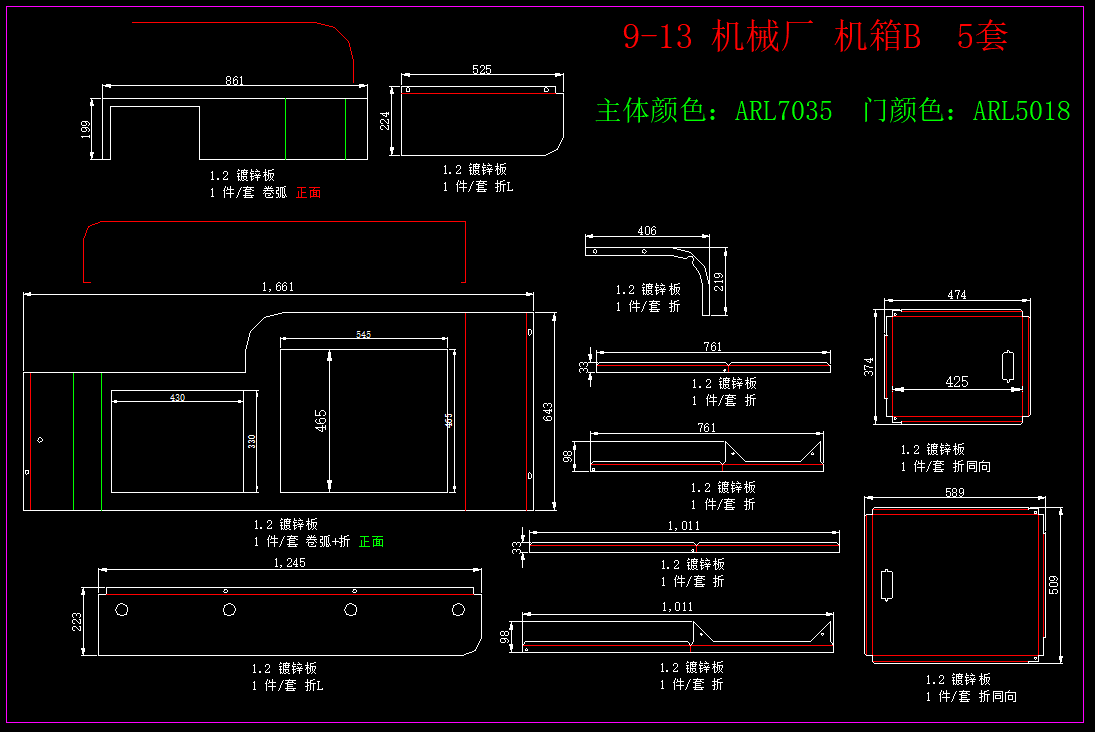Select the green 门颜色 ARL5018 text
This screenshot has width=1095, height=732.
(966, 110)
